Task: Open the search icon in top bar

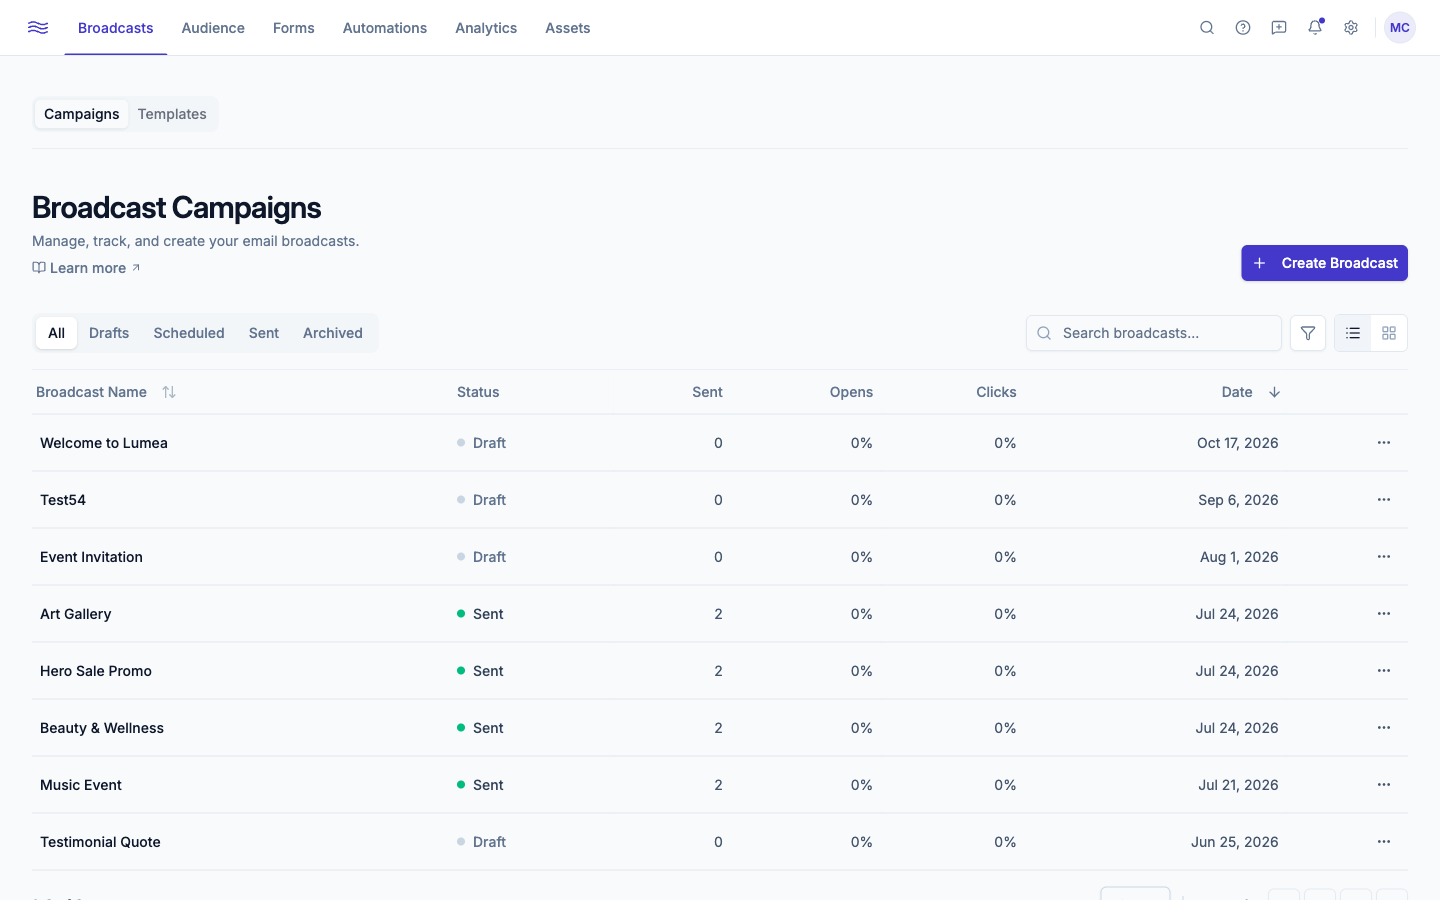Action: pyautogui.click(x=1207, y=28)
